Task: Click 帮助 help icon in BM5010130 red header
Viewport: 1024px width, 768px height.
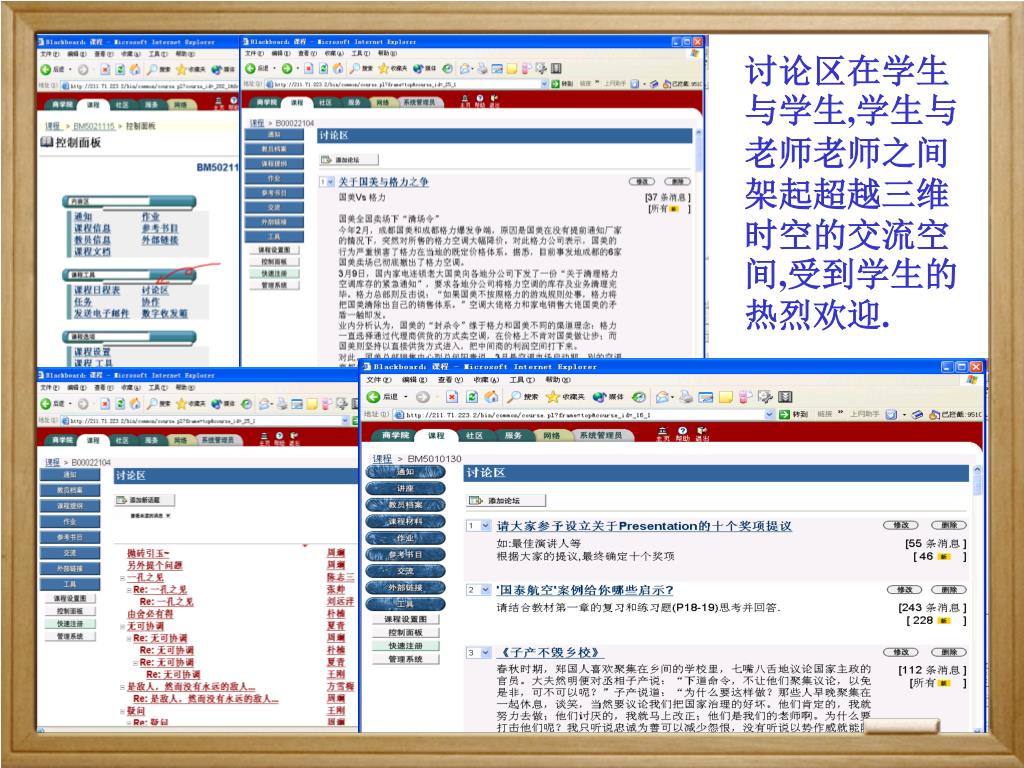Action: (x=682, y=434)
